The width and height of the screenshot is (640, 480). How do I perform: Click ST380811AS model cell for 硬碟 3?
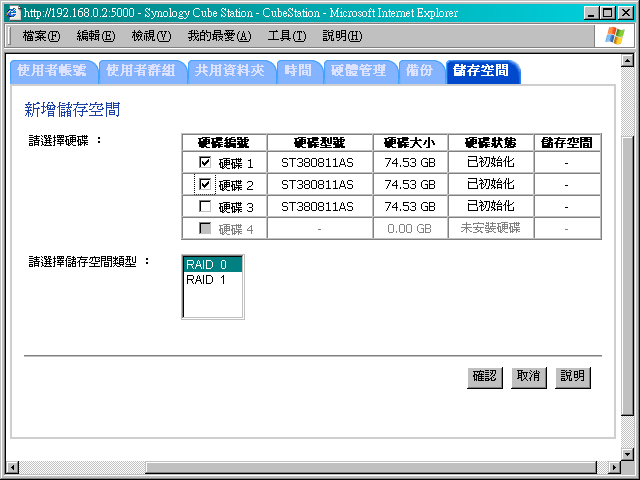click(x=320, y=207)
